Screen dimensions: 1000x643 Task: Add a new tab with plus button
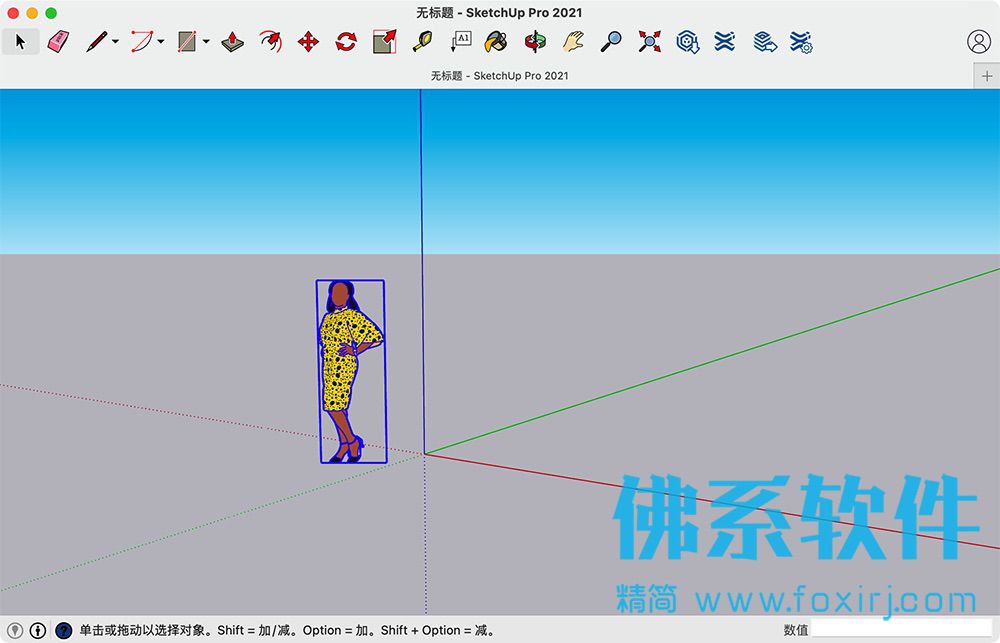987,76
